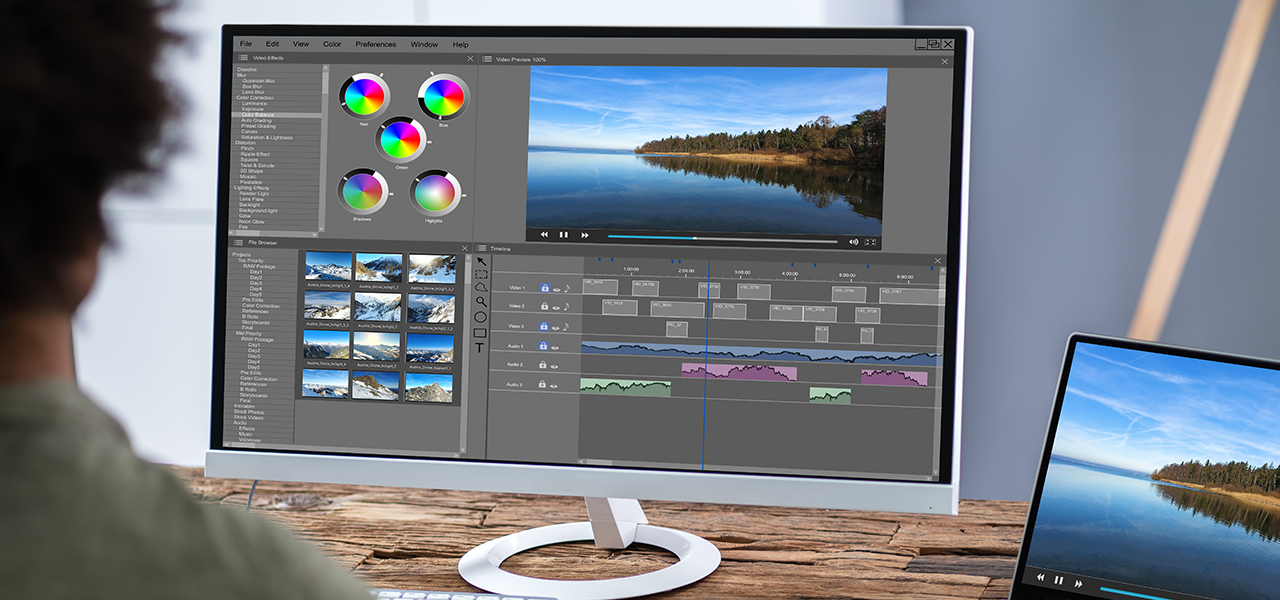Open the View menu
The width and height of the screenshot is (1280, 600).
(301, 44)
